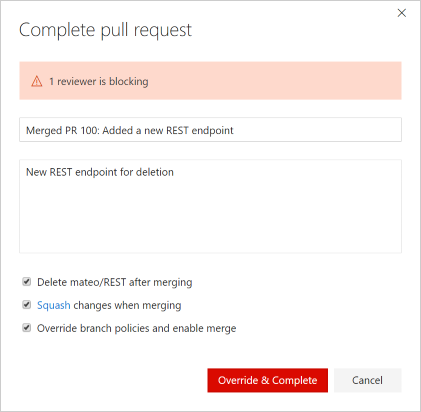Focus the merge commit title field
Viewport: 421px width, 412px height.
(x=210, y=130)
